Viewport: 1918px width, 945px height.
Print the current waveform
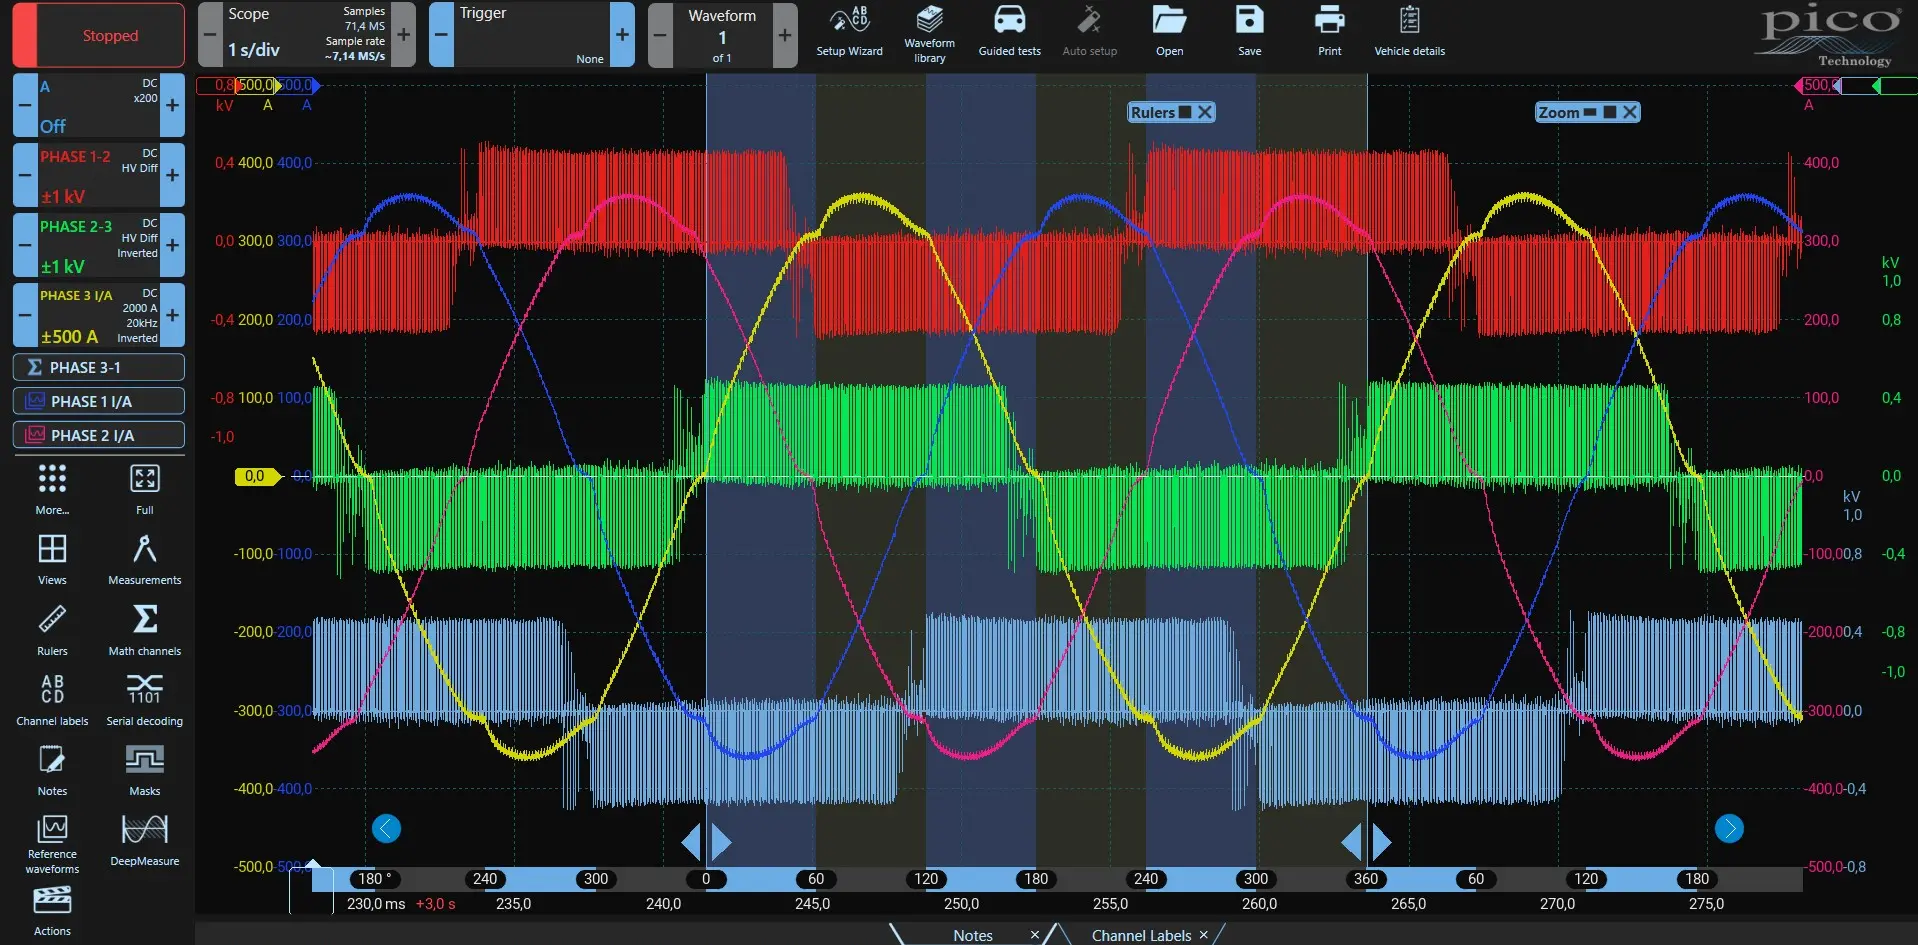point(1329,32)
